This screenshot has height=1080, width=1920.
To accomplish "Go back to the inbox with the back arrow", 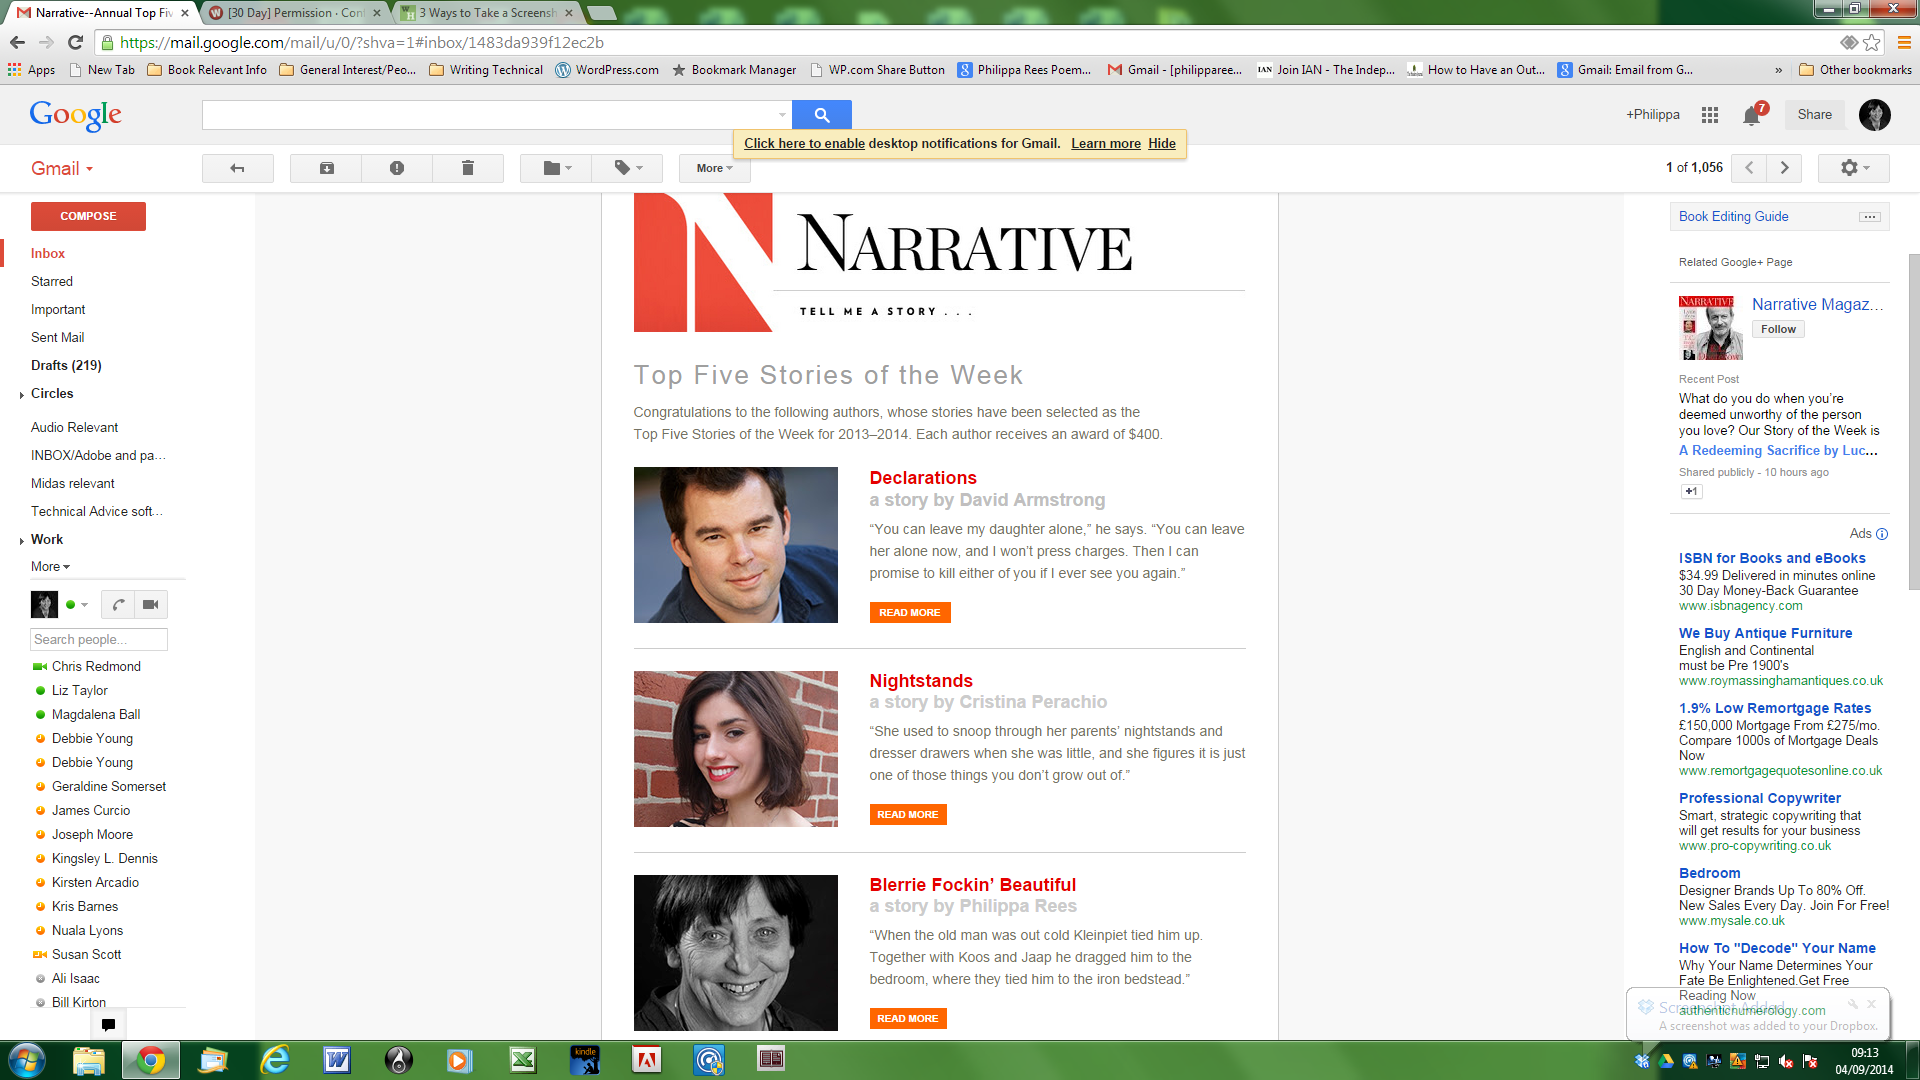I will coord(237,168).
